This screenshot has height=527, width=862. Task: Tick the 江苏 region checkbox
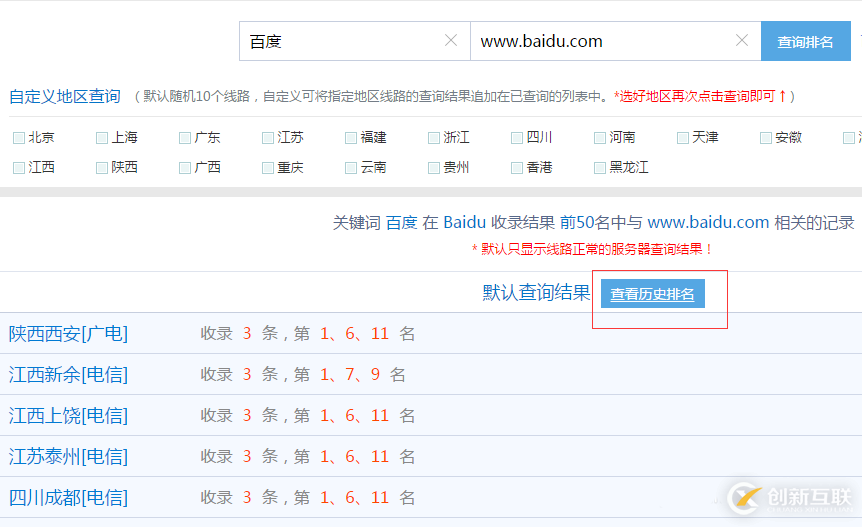(268, 138)
